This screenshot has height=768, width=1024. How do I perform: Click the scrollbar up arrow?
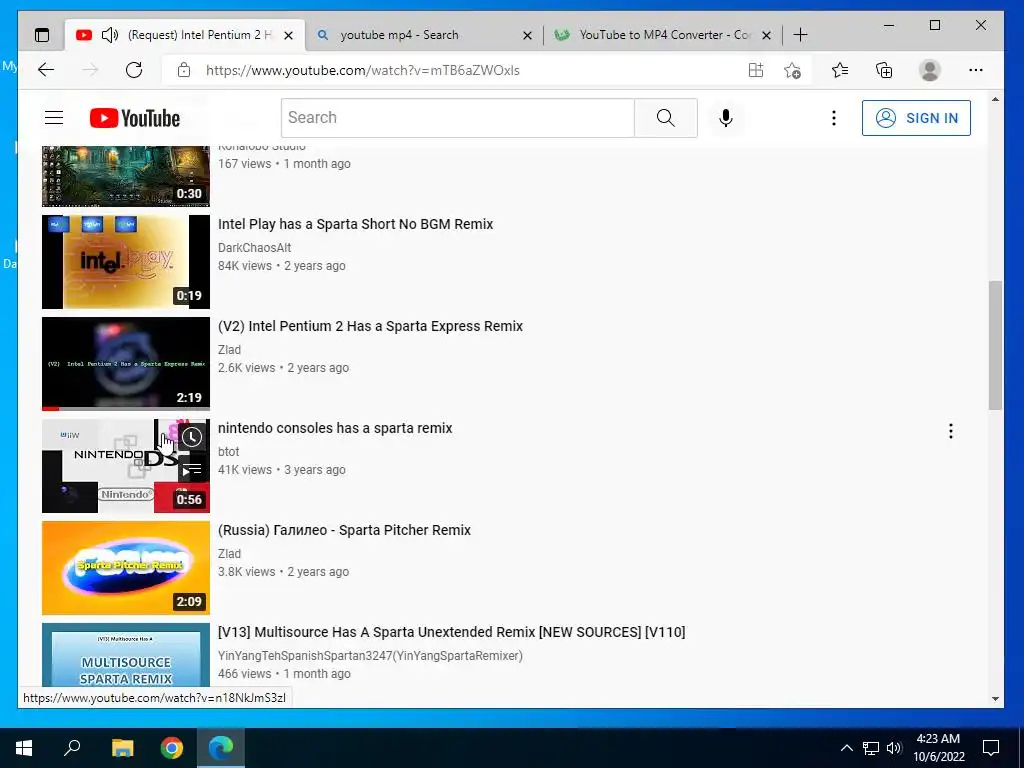tap(995, 99)
